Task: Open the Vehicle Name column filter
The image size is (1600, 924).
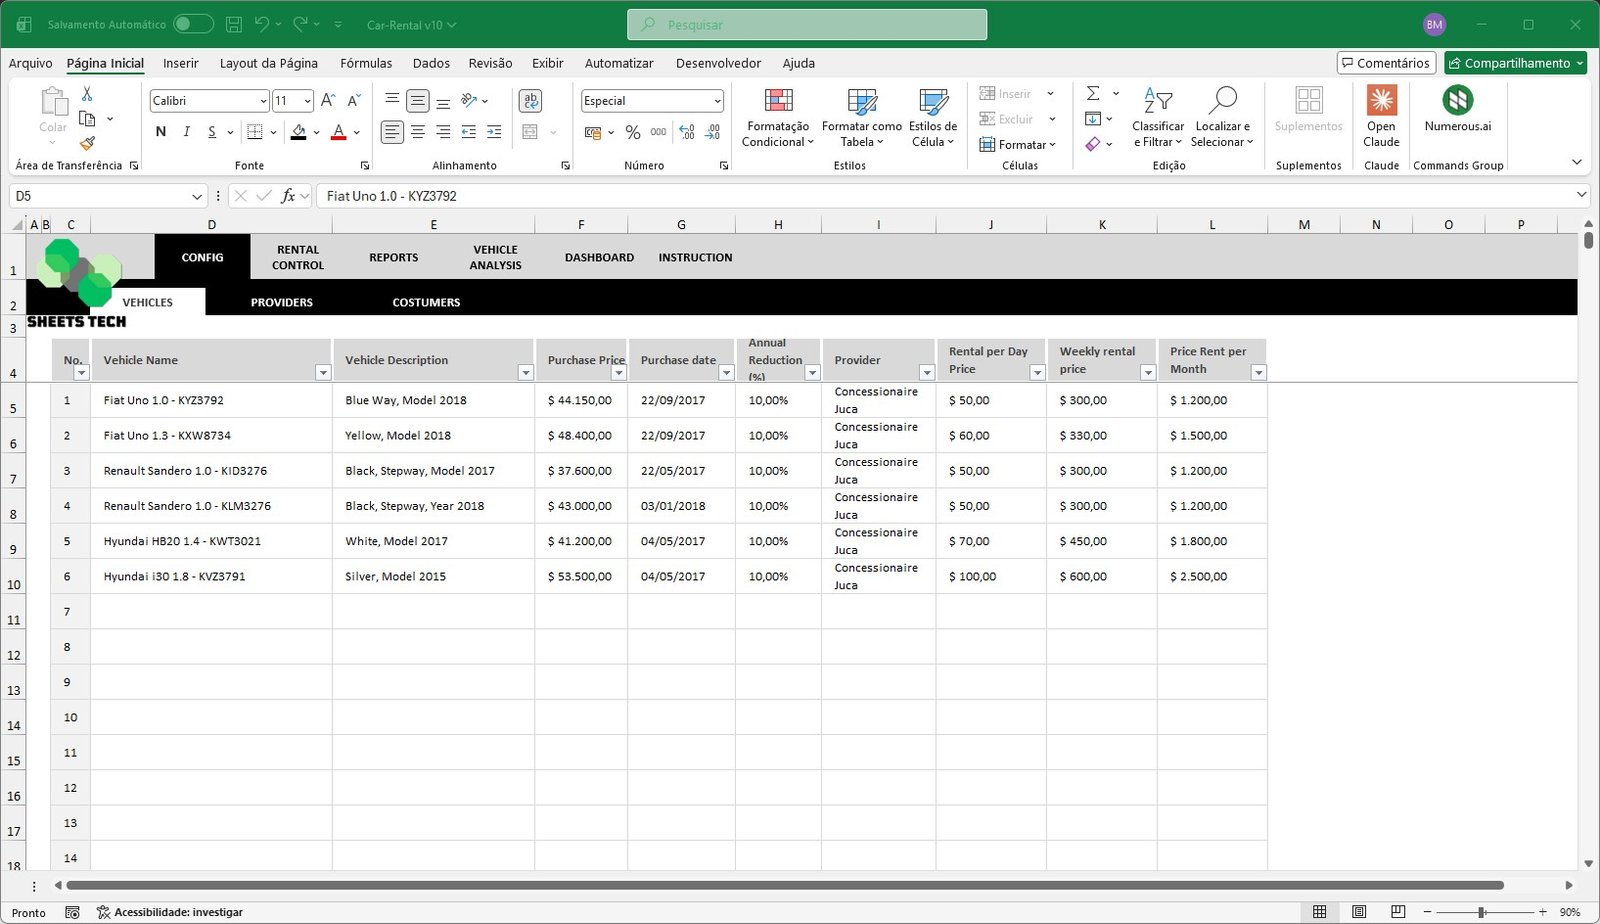Action: pos(323,372)
